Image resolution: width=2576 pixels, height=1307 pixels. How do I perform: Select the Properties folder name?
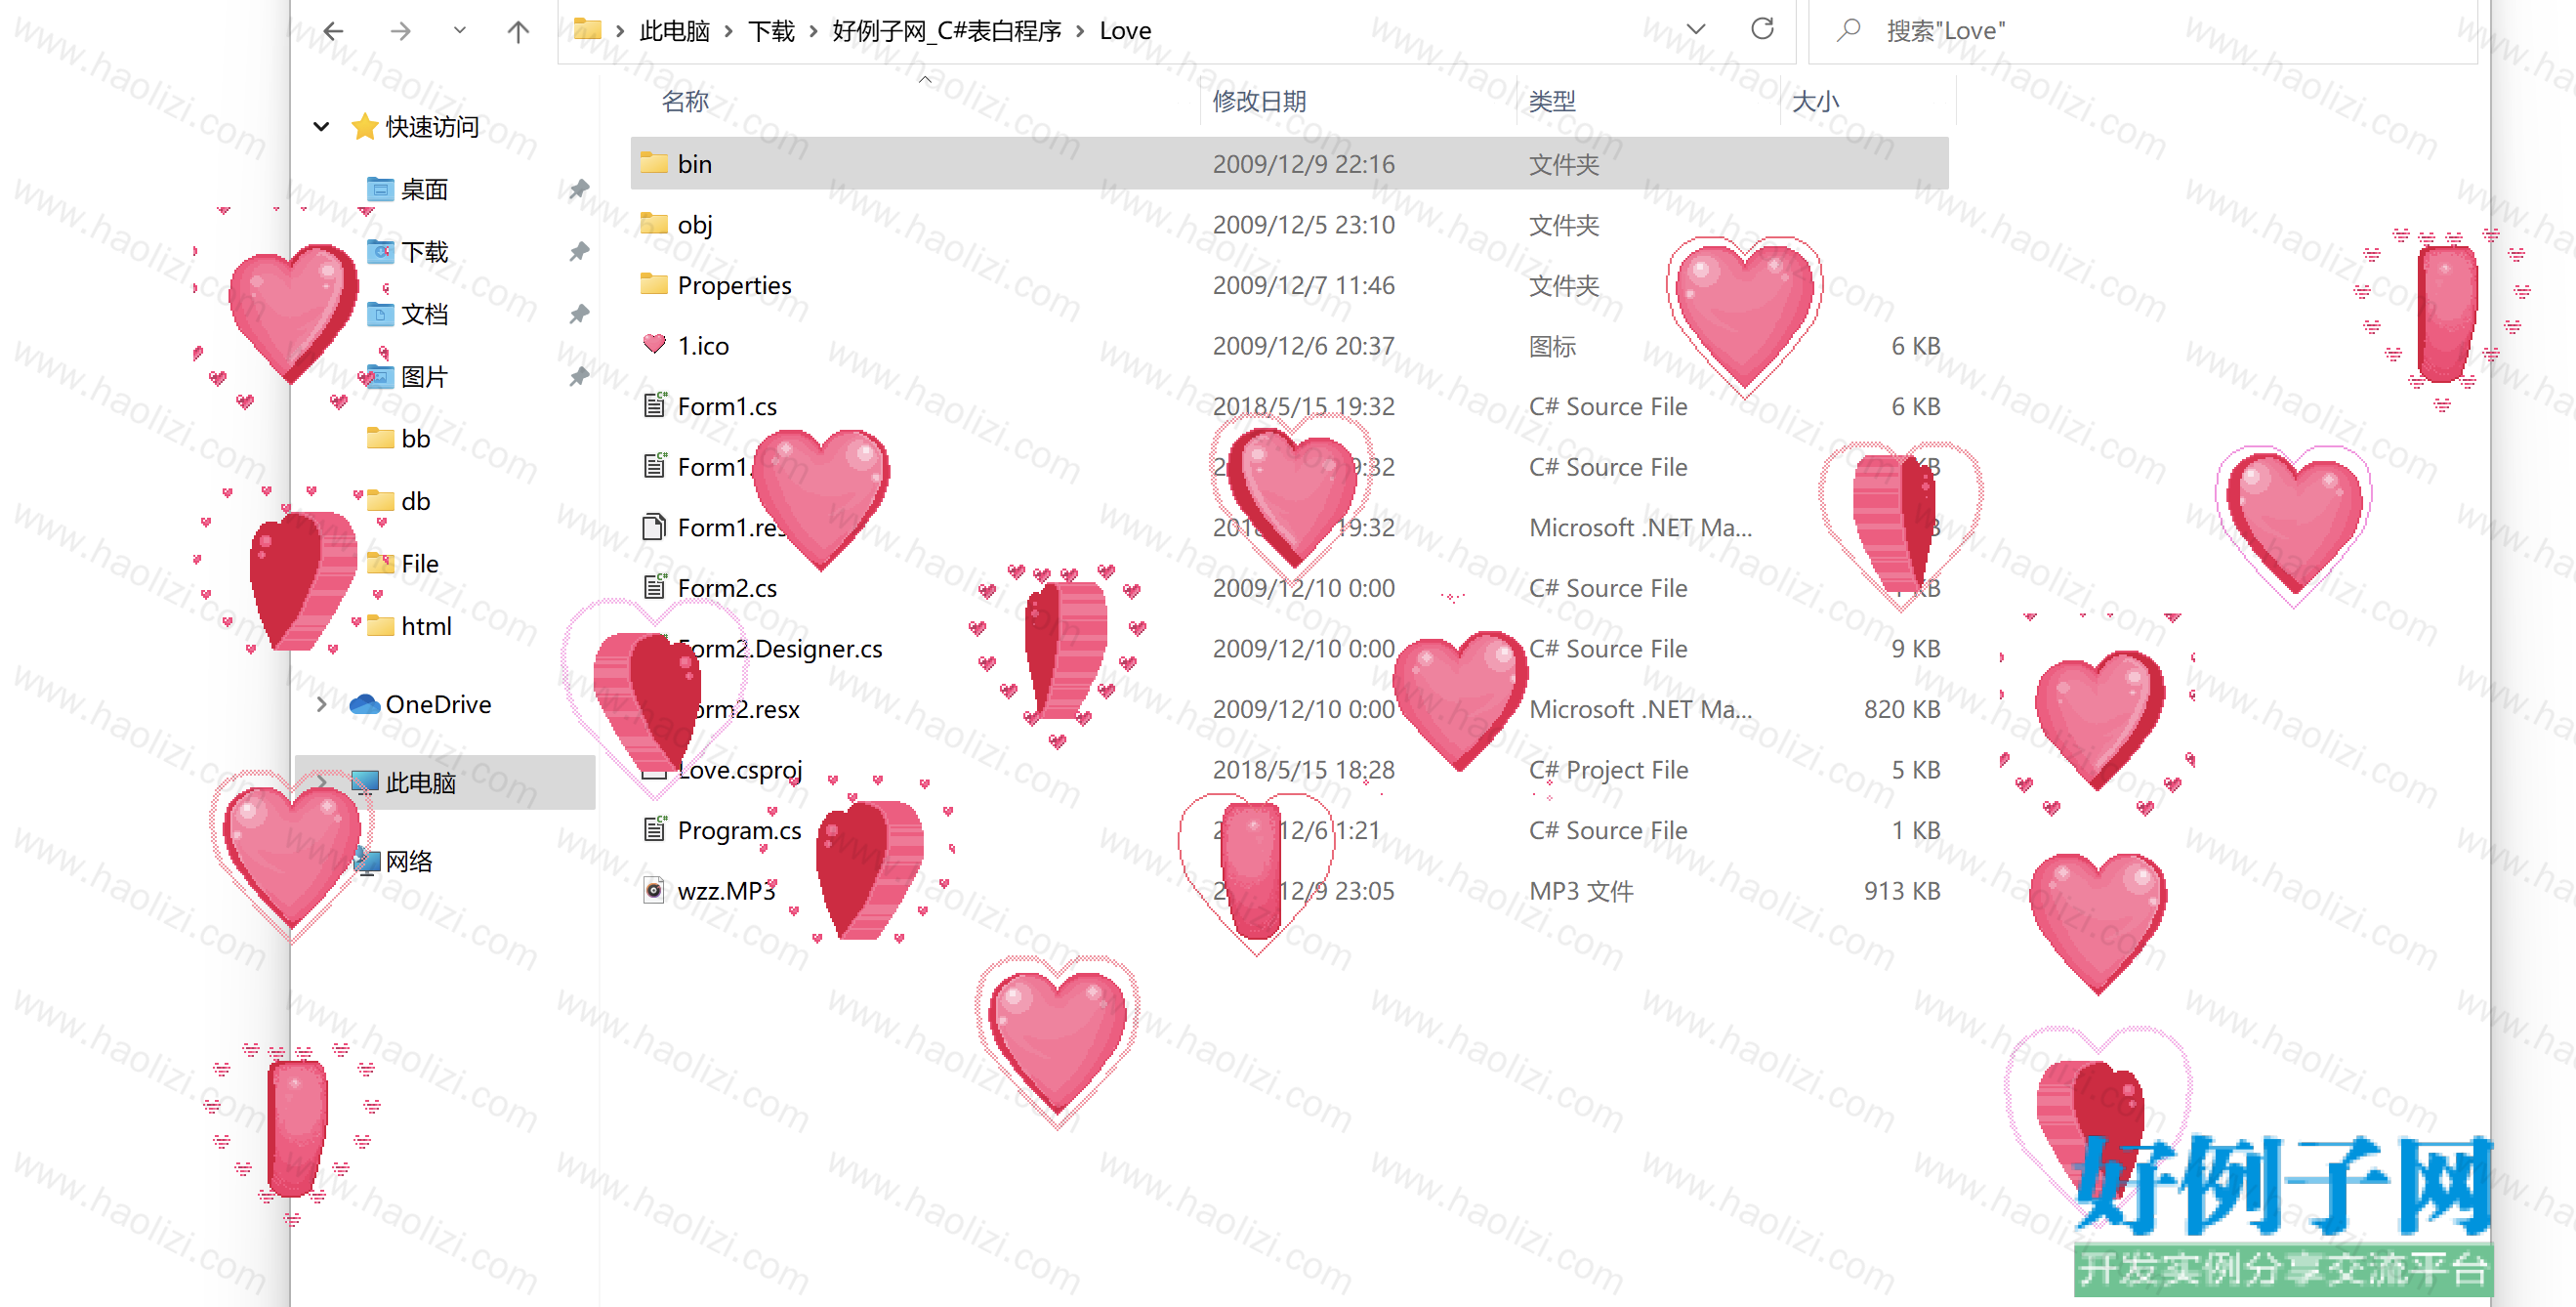734,285
